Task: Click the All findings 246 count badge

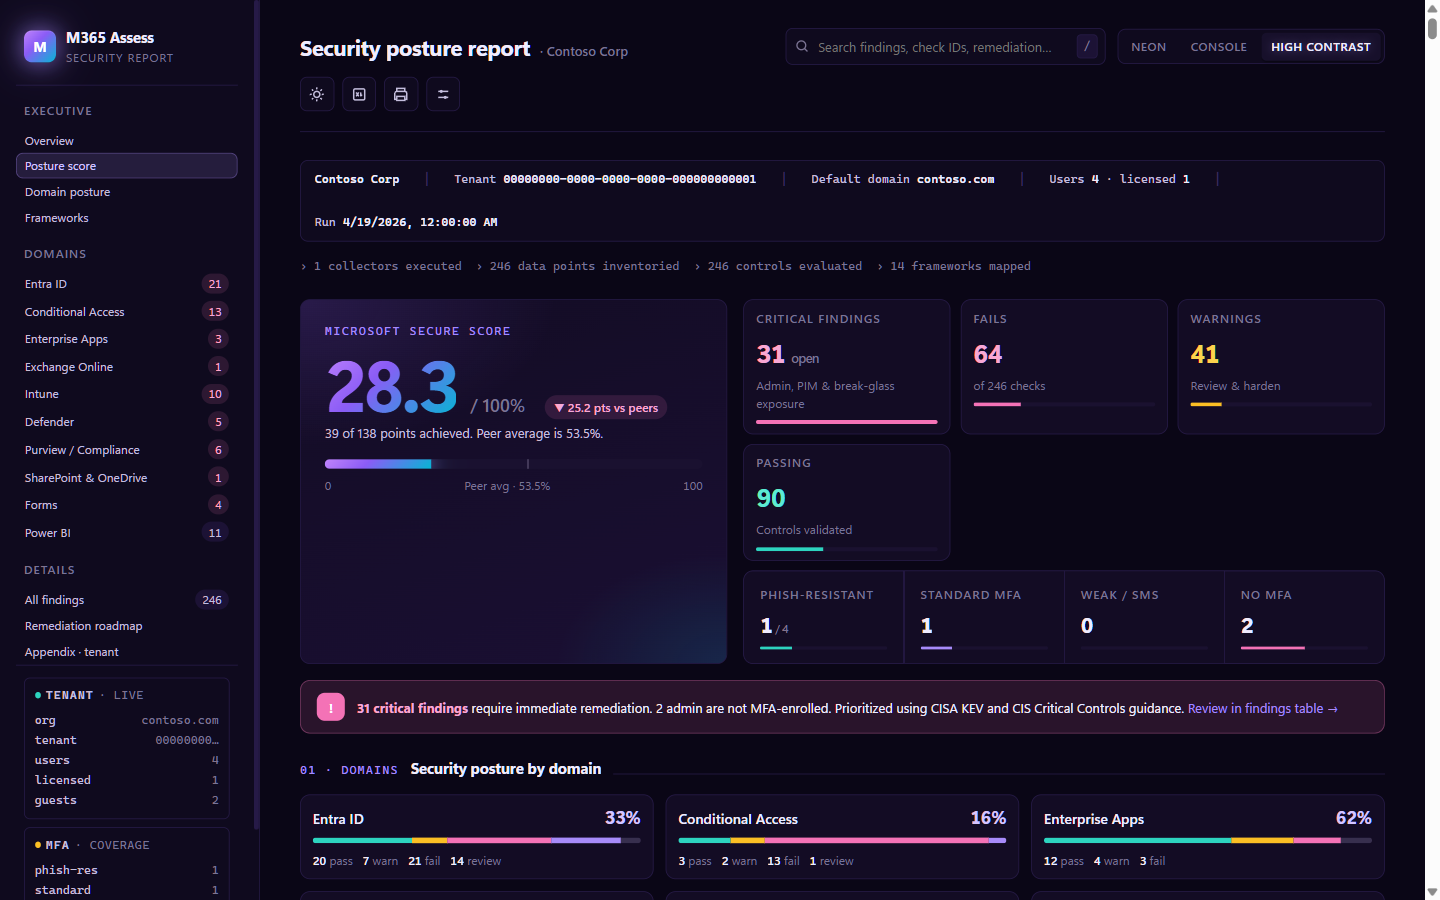Action: click(212, 600)
